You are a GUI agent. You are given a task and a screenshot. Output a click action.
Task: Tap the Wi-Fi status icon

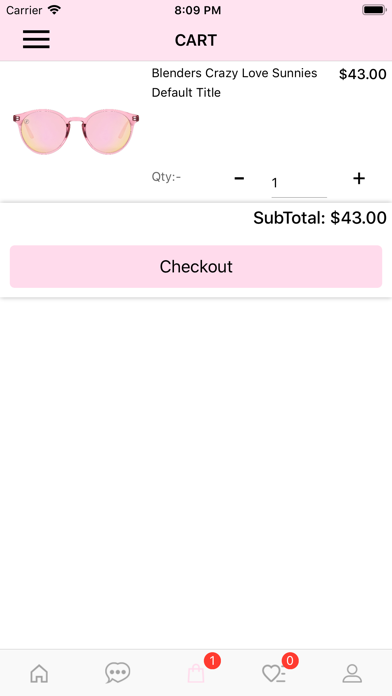pyautogui.click(x=54, y=10)
